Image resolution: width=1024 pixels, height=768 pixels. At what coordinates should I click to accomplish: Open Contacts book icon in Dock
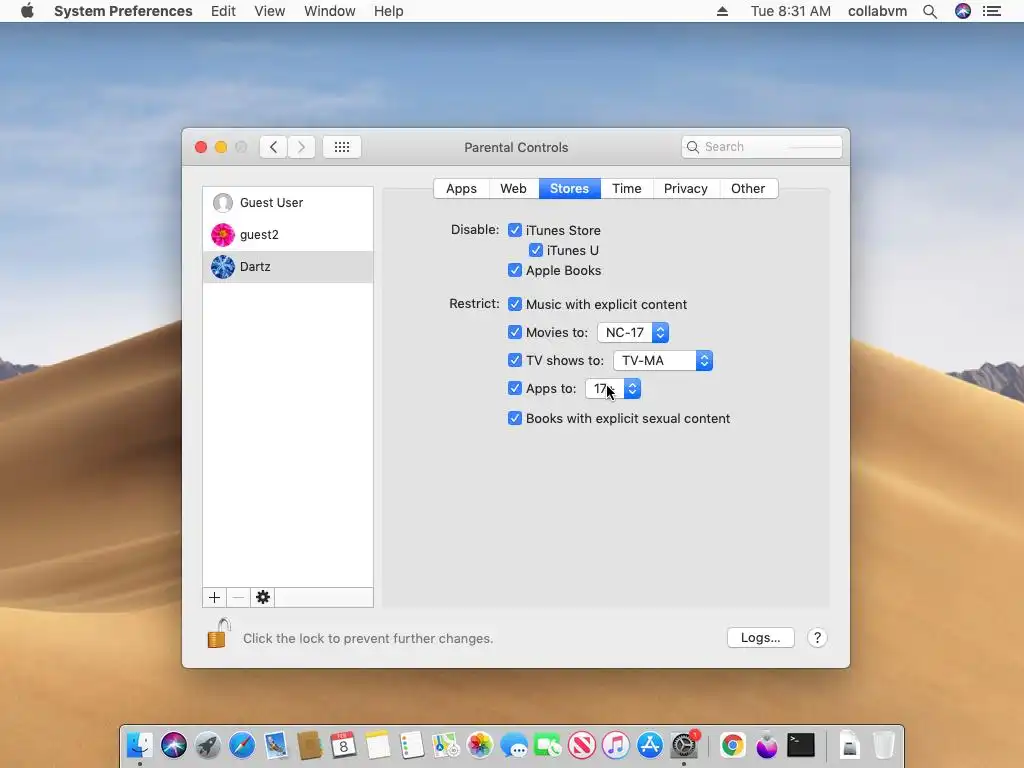click(x=310, y=745)
